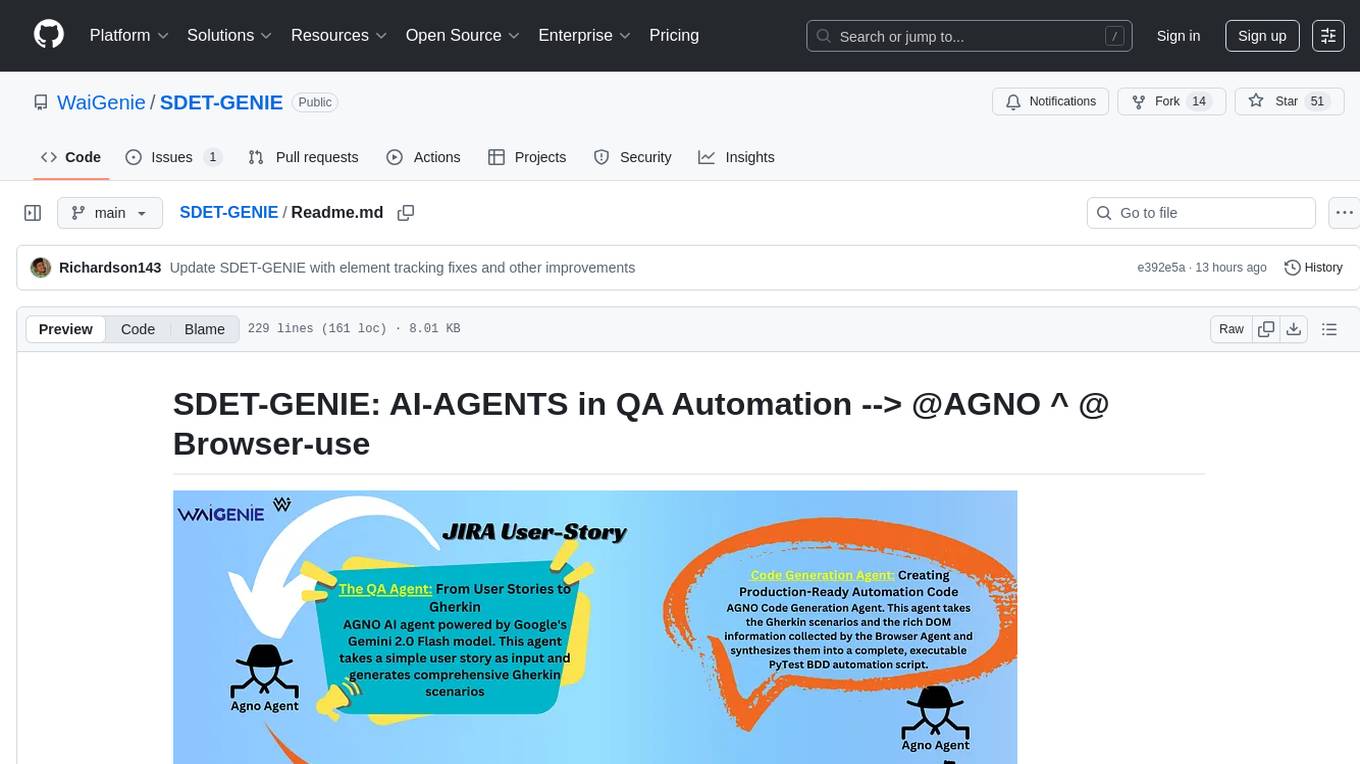Click the Sign in link
The image size is (1360, 764).
click(x=1178, y=36)
